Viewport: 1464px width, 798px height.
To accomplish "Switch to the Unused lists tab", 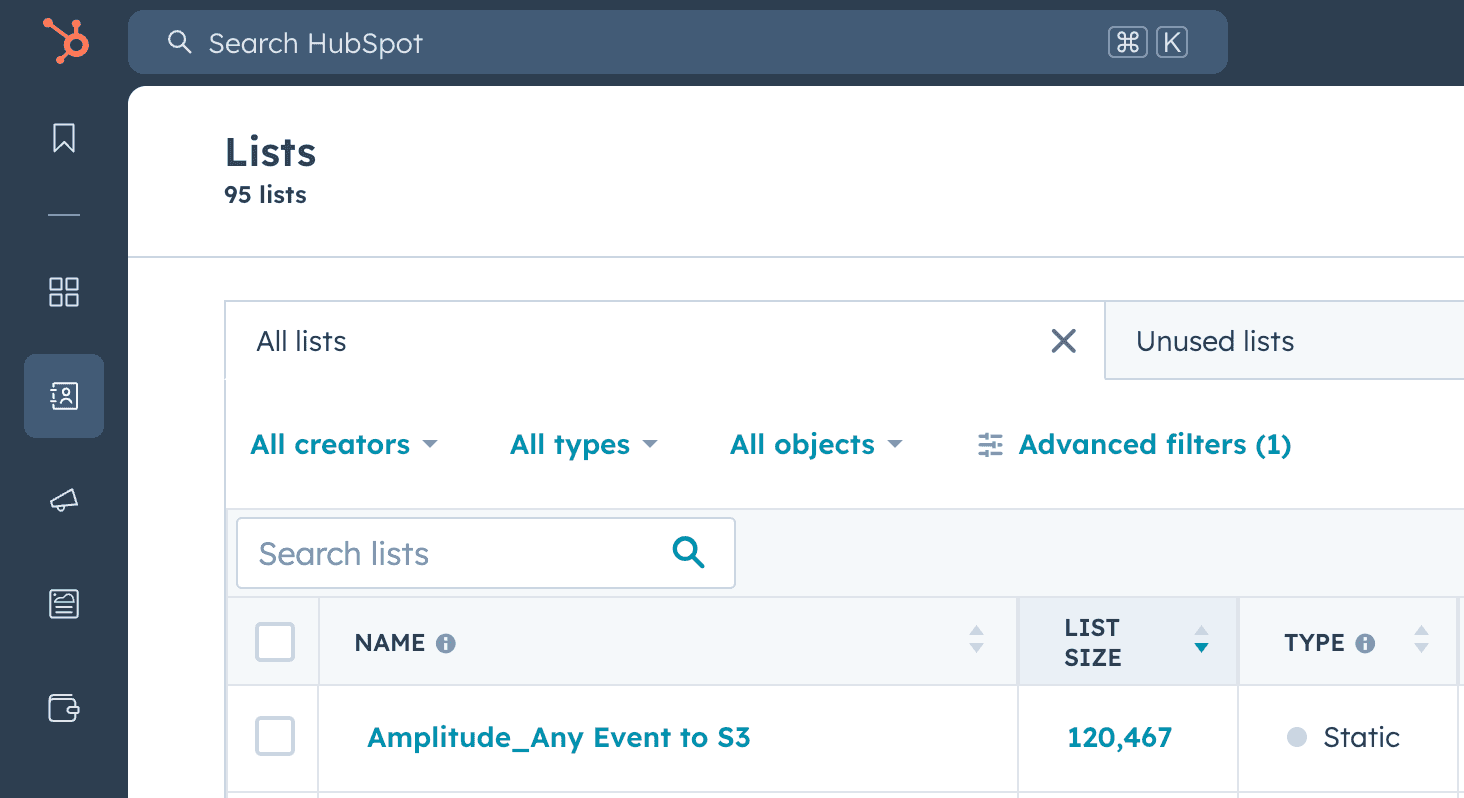I will click(x=1214, y=341).
